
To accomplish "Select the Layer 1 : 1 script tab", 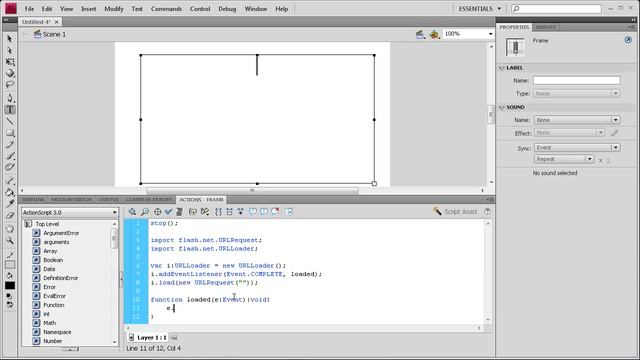I will click(148, 338).
